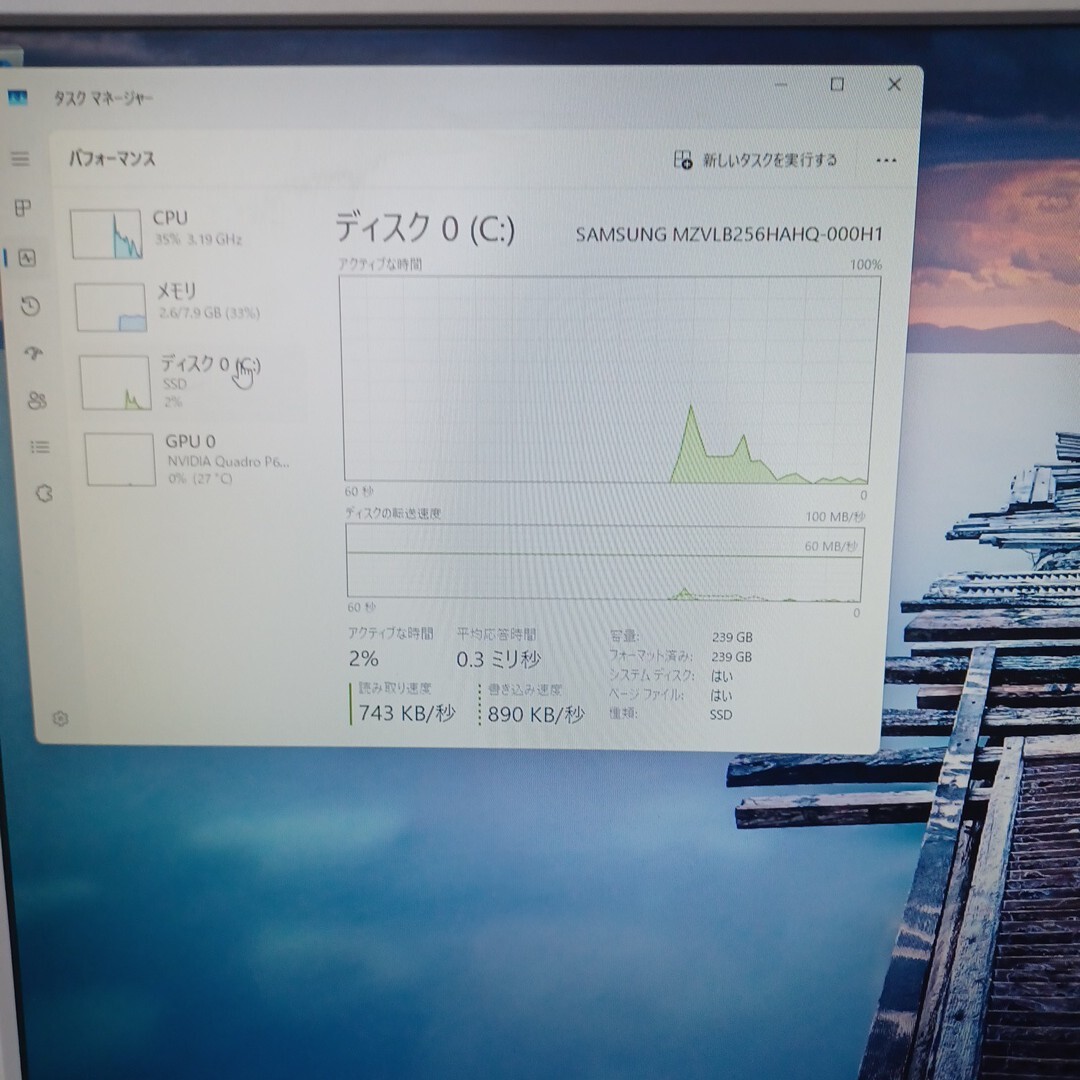The image size is (1080, 1080).
Task: Open the Startup apps page icon
Action: (x=33, y=353)
